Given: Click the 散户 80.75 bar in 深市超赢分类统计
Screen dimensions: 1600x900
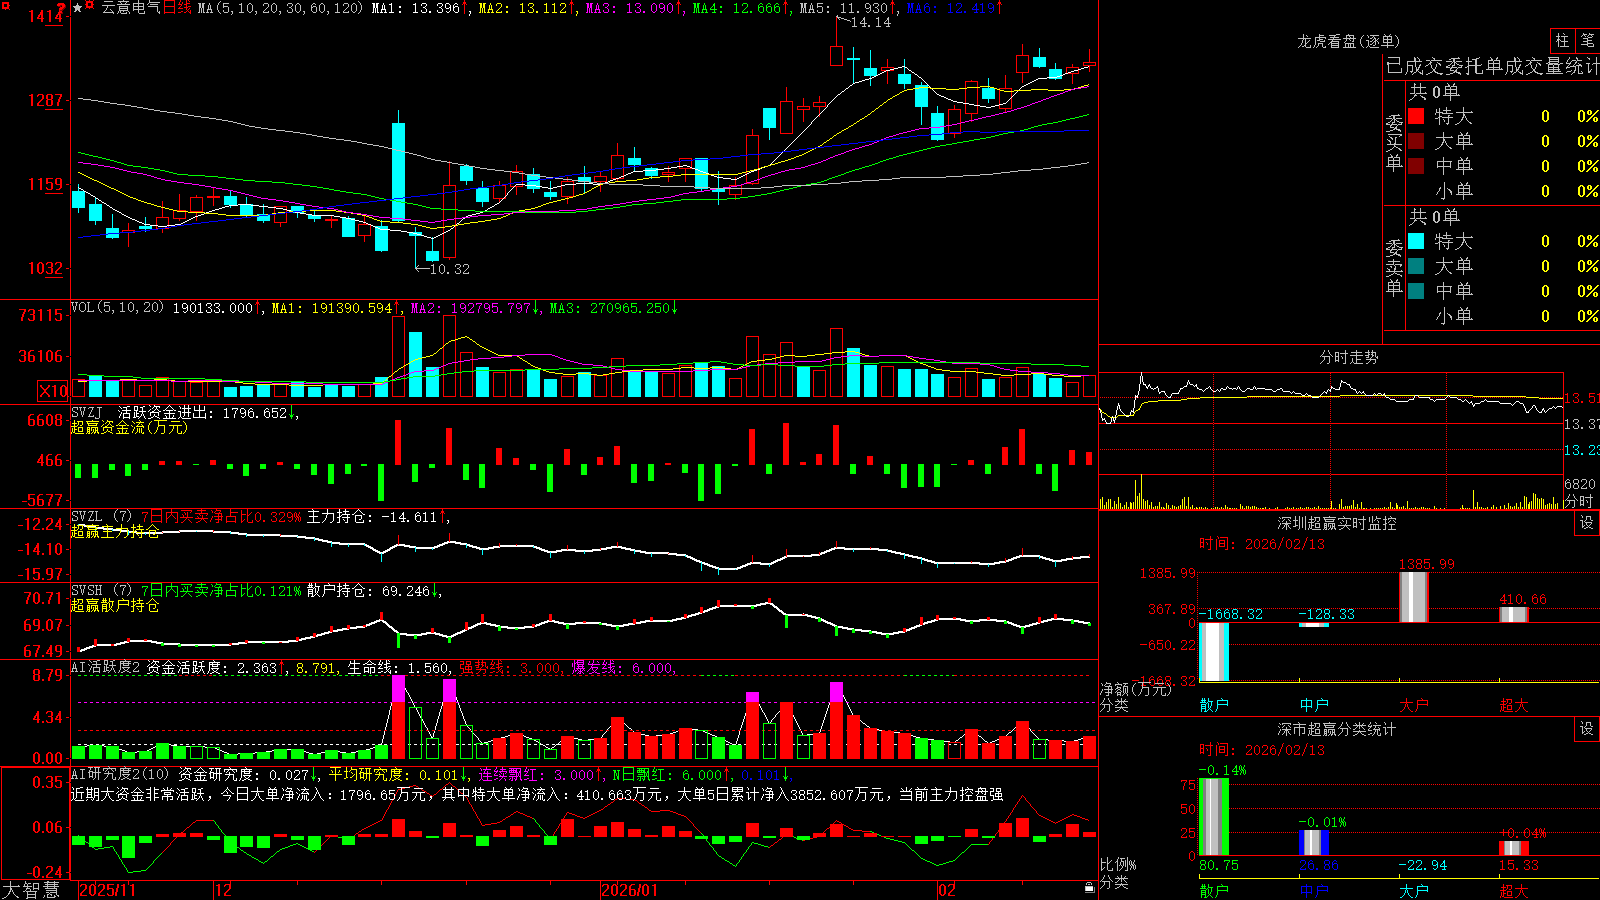Looking at the screenshot, I should click(1213, 817).
